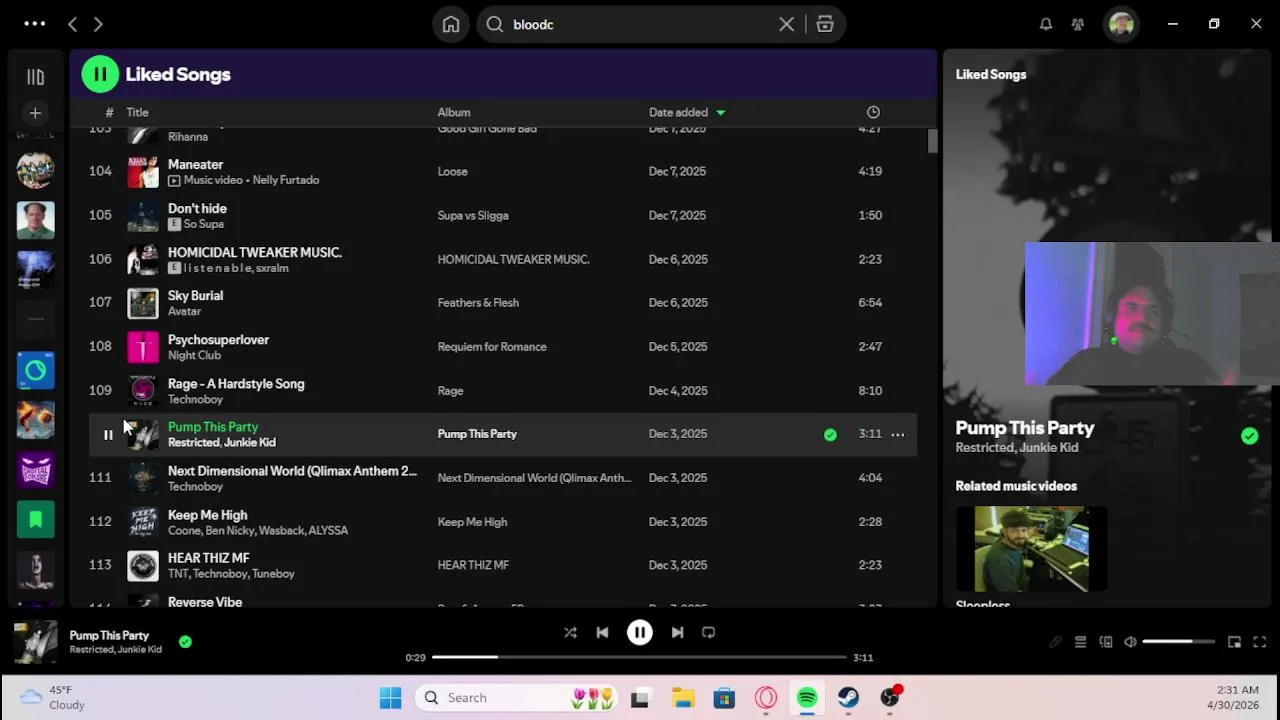Open Windows Start menu
The height and width of the screenshot is (720, 1280).
[x=391, y=698]
